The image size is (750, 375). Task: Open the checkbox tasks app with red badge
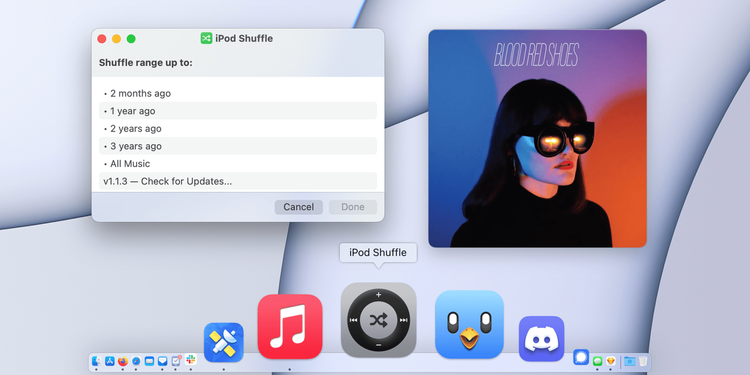[x=176, y=361]
